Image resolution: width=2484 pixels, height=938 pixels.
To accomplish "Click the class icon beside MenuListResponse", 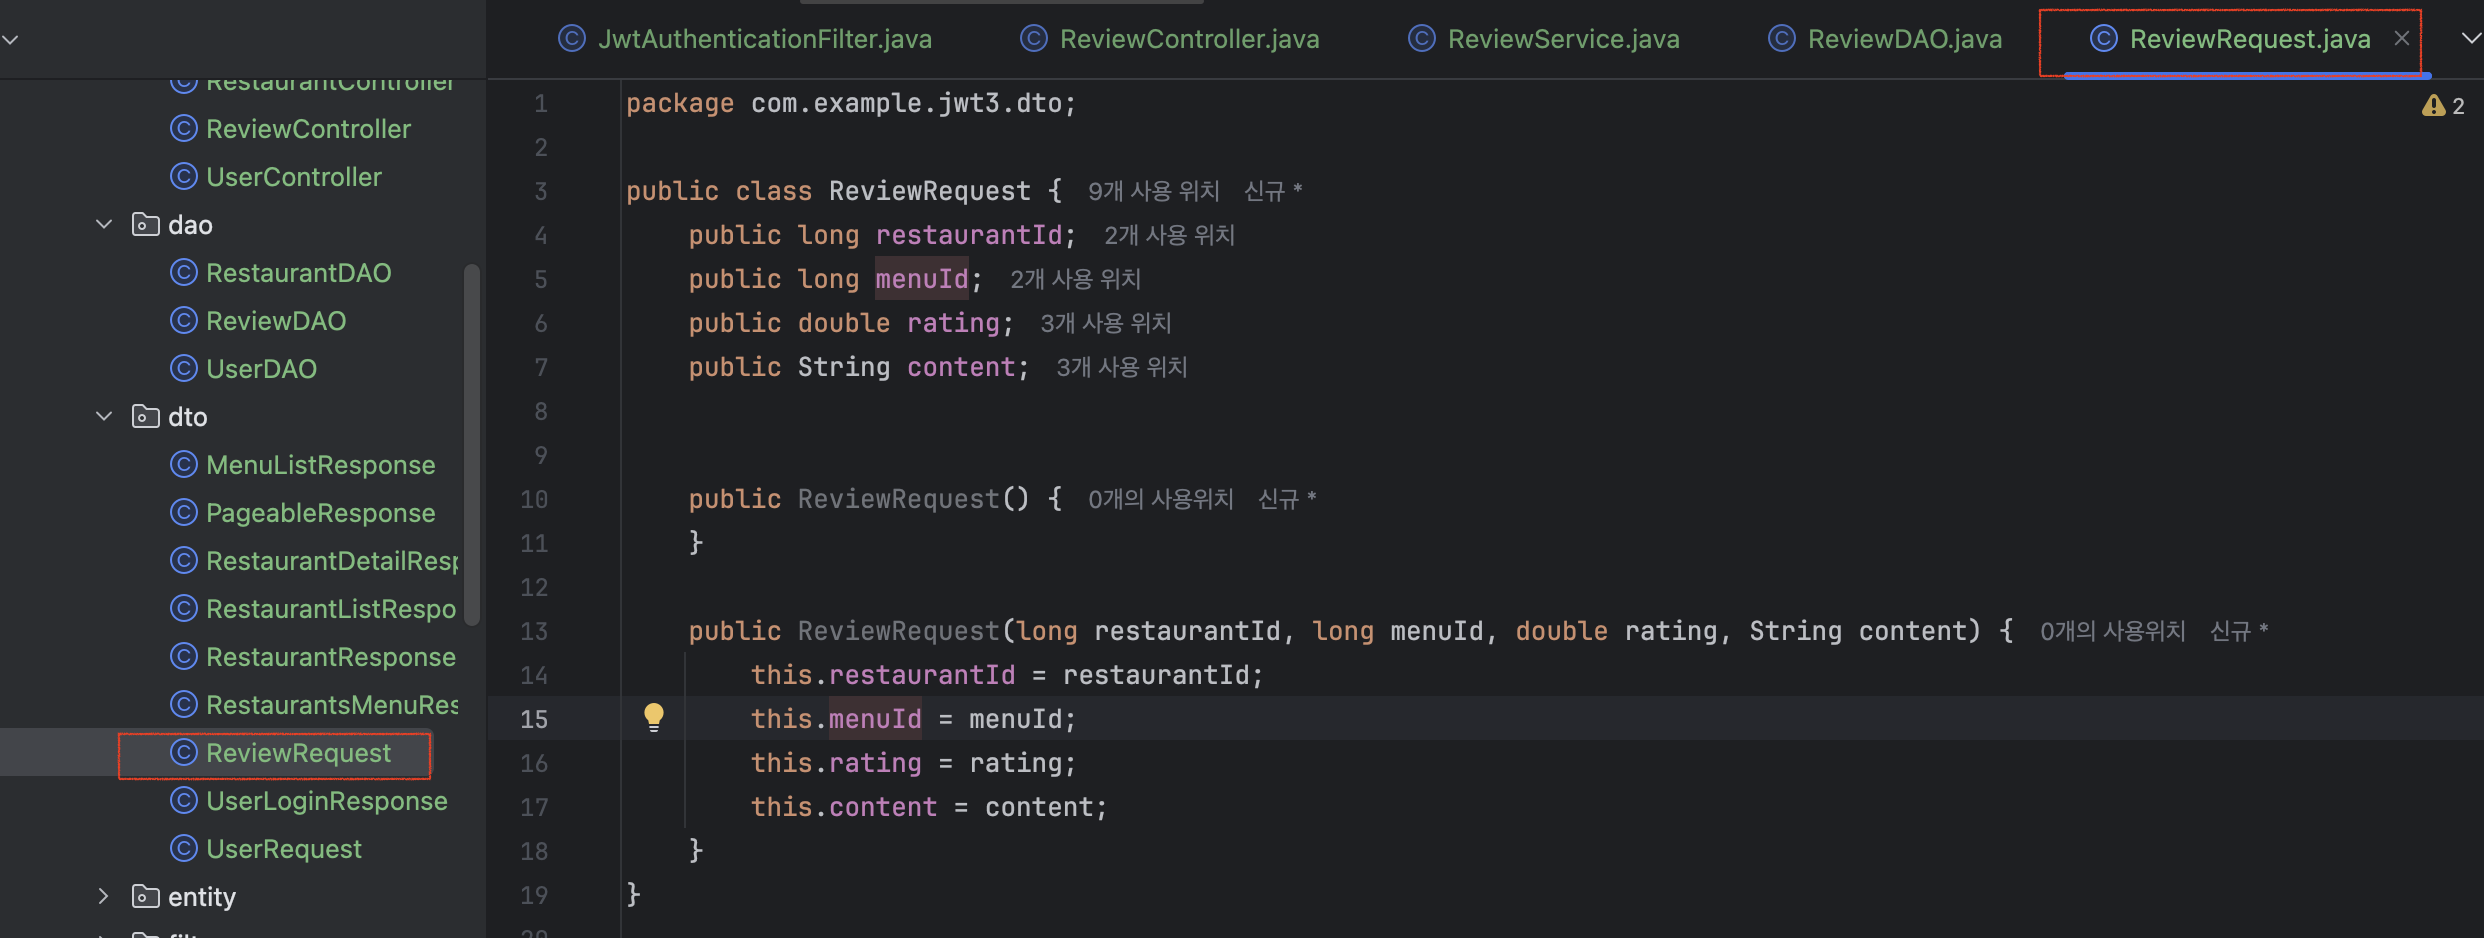I will [x=184, y=464].
